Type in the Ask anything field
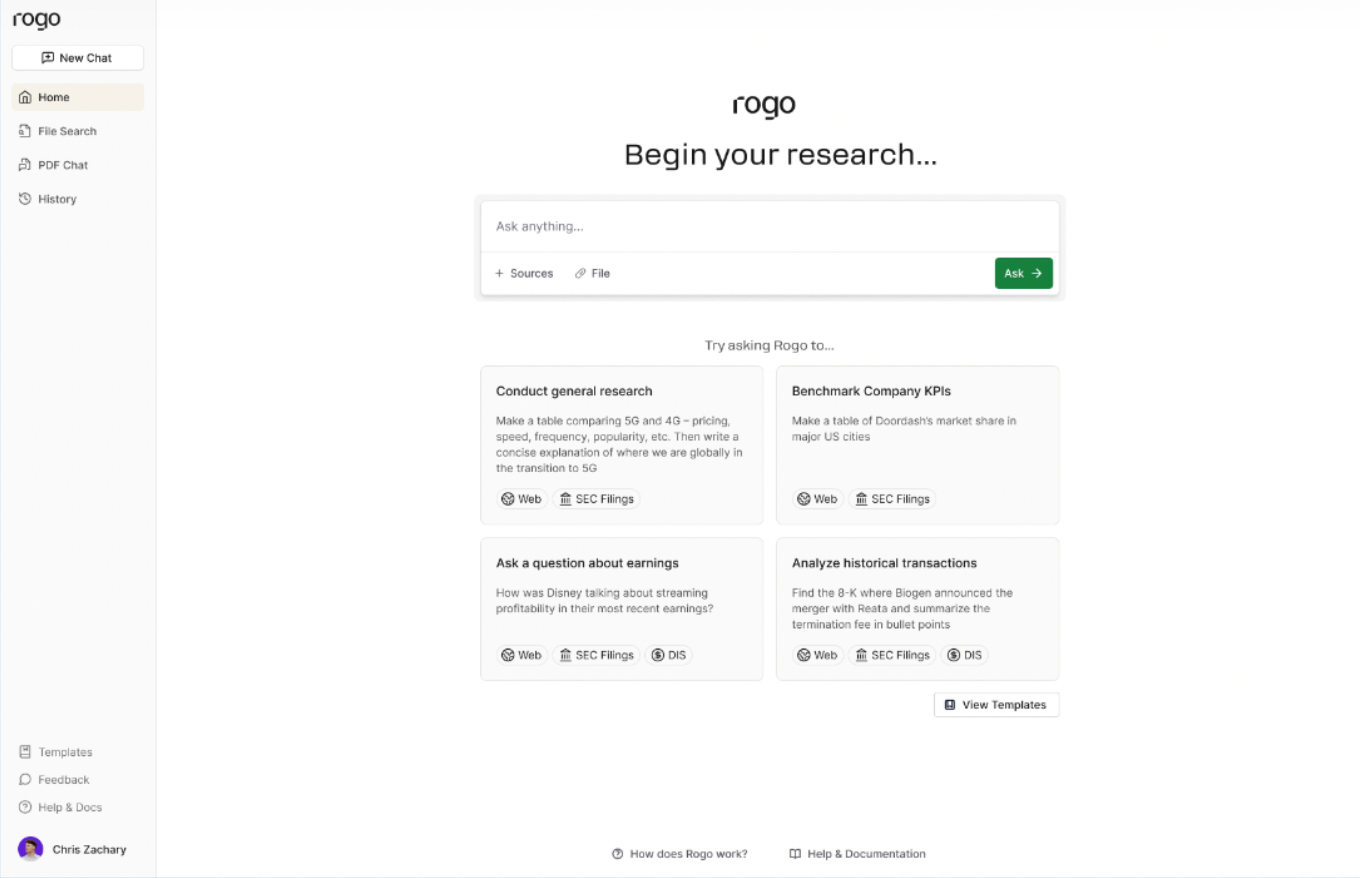The height and width of the screenshot is (878, 1360). coord(769,227)
